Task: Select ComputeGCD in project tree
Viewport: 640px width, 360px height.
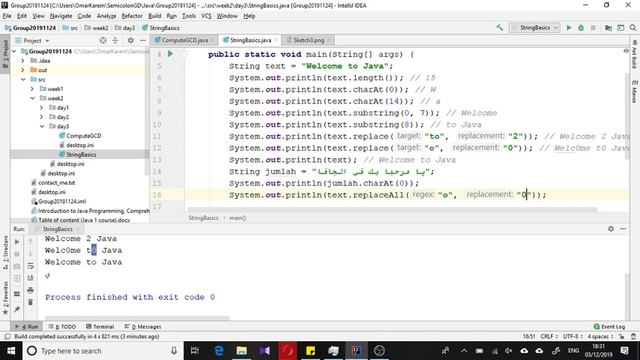Action: click(83, 136)
